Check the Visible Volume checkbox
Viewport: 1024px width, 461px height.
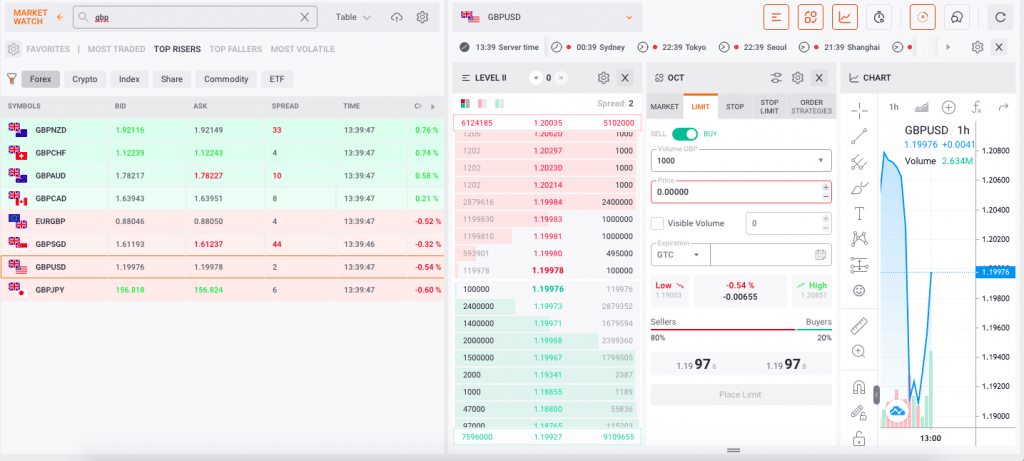coord(658,223)
